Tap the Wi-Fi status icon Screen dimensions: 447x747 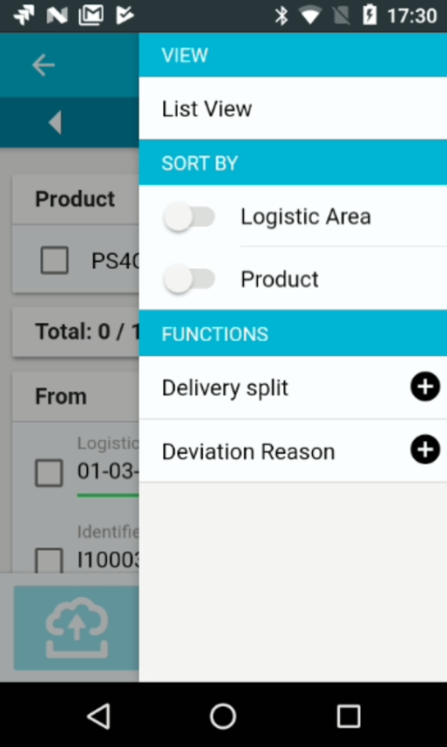[310, 16]
